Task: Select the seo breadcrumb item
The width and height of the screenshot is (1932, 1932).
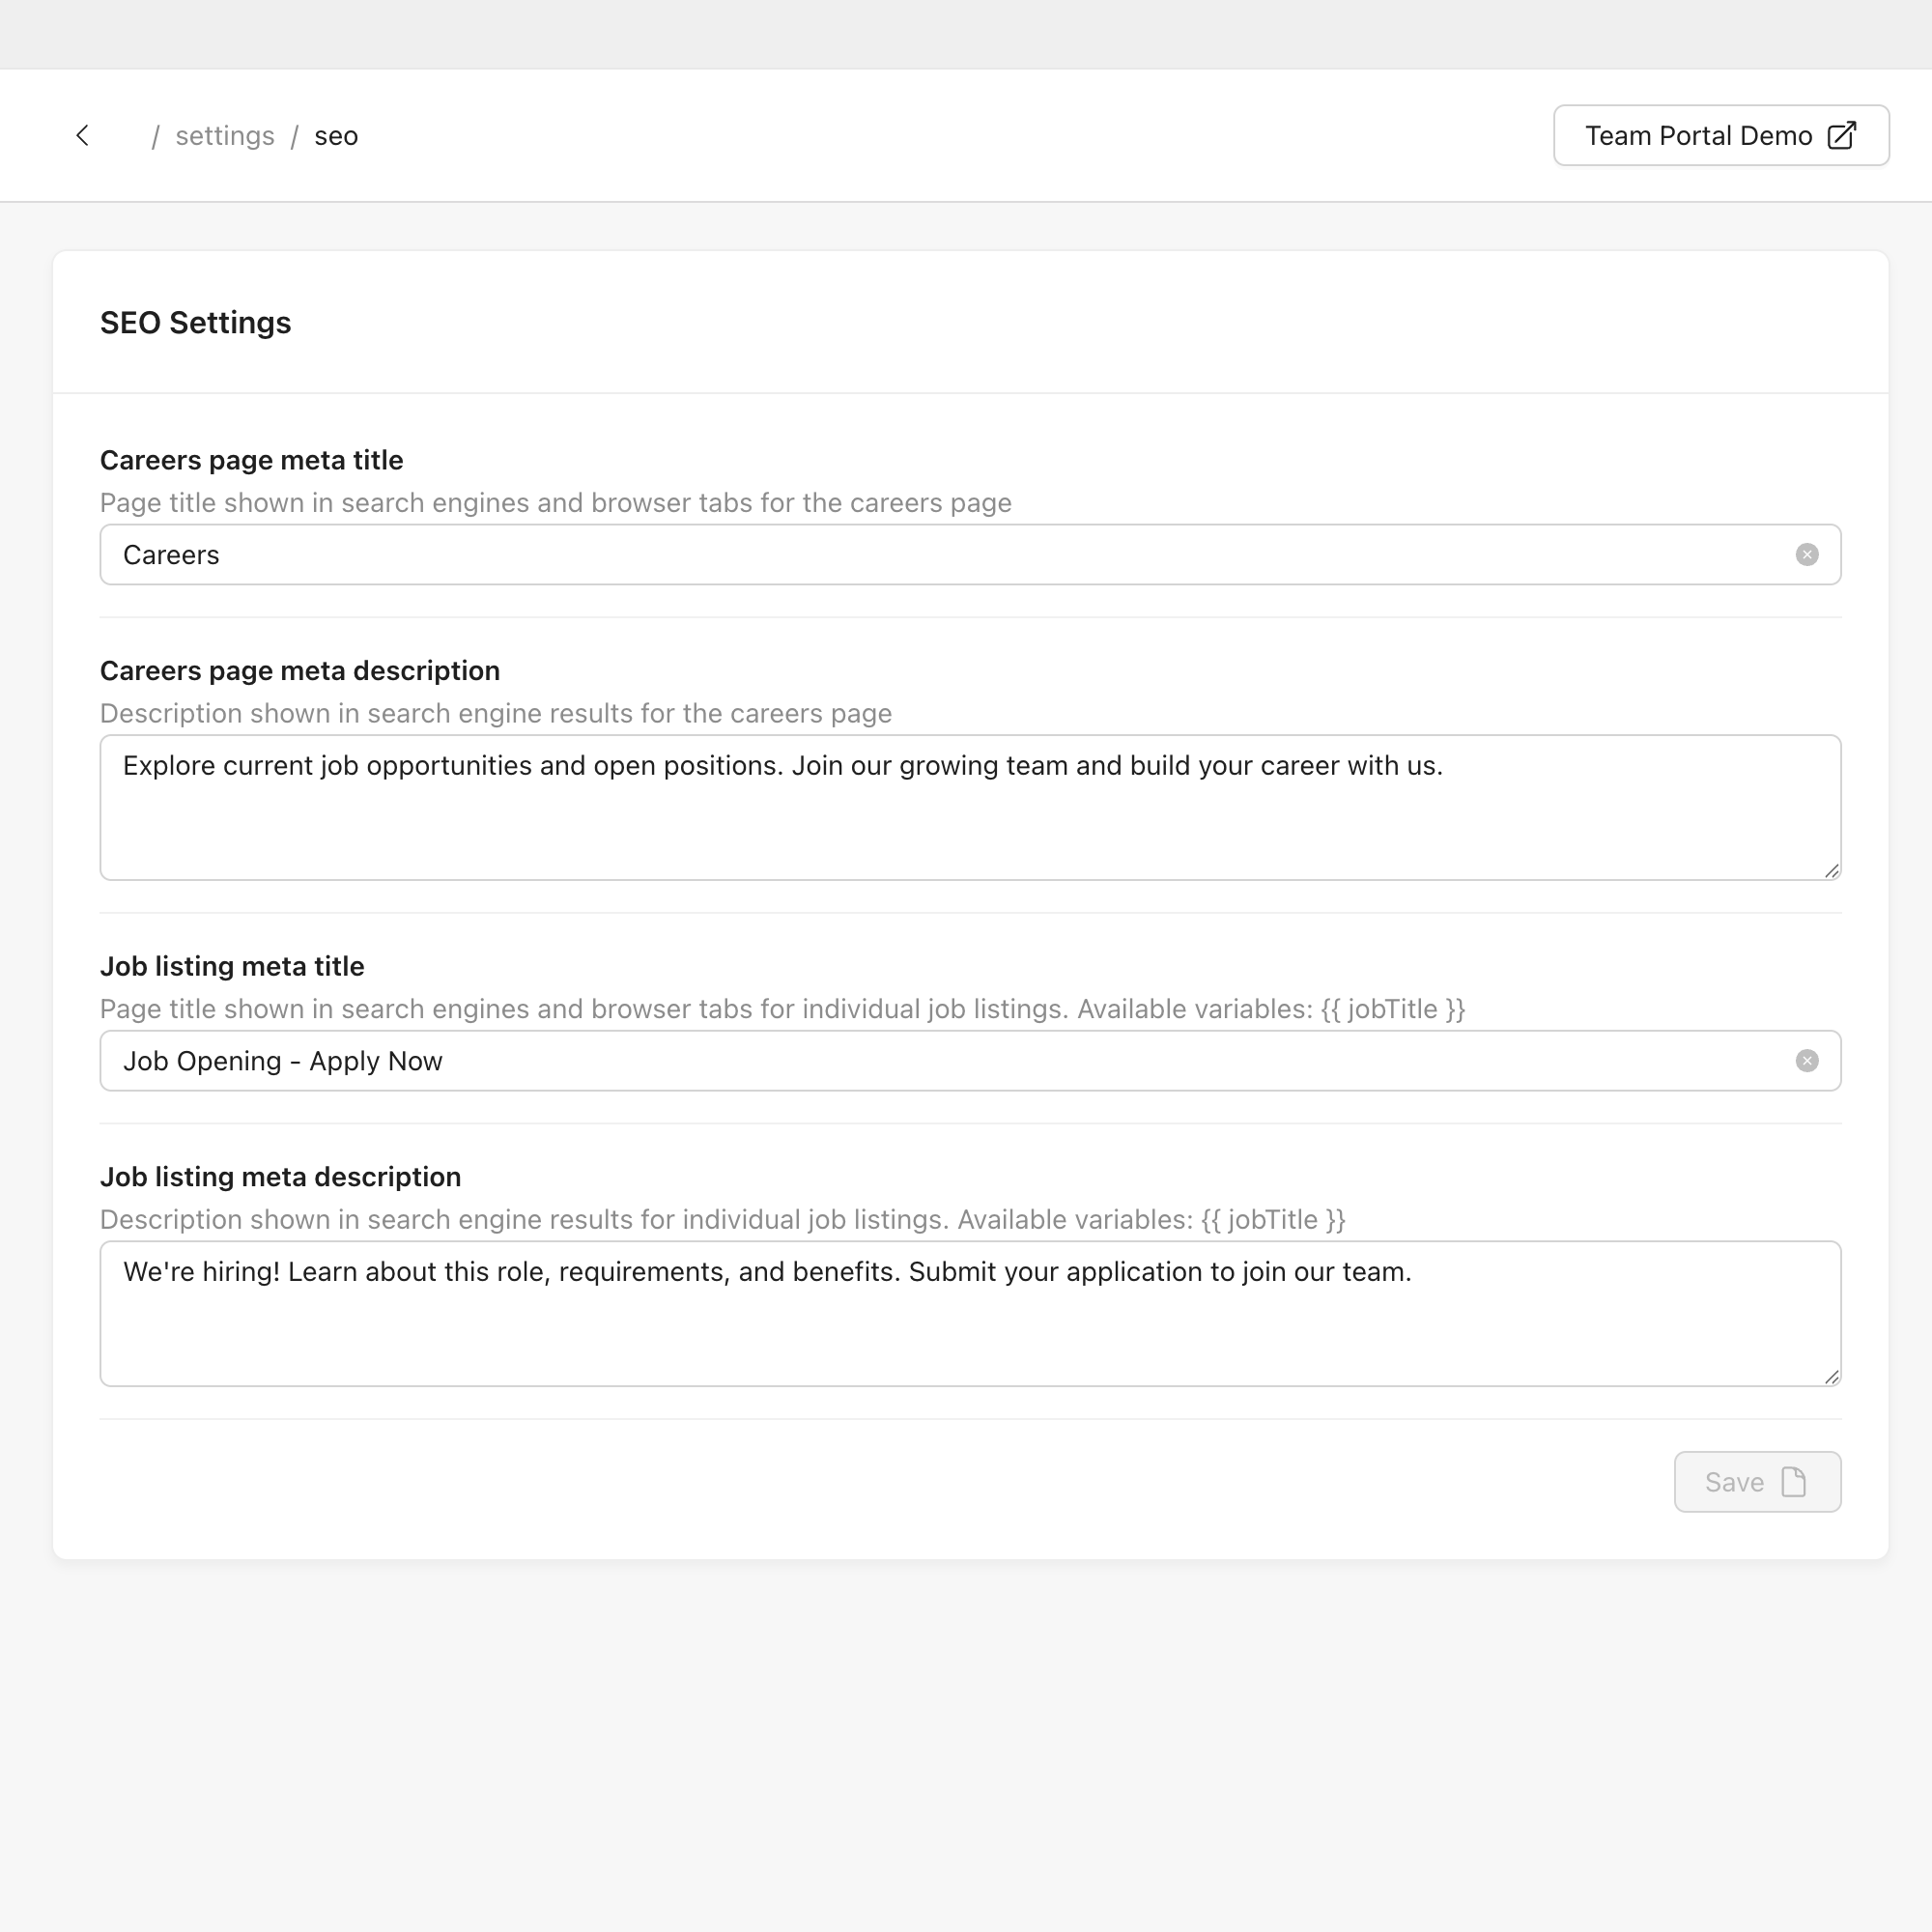Action: 336,135
